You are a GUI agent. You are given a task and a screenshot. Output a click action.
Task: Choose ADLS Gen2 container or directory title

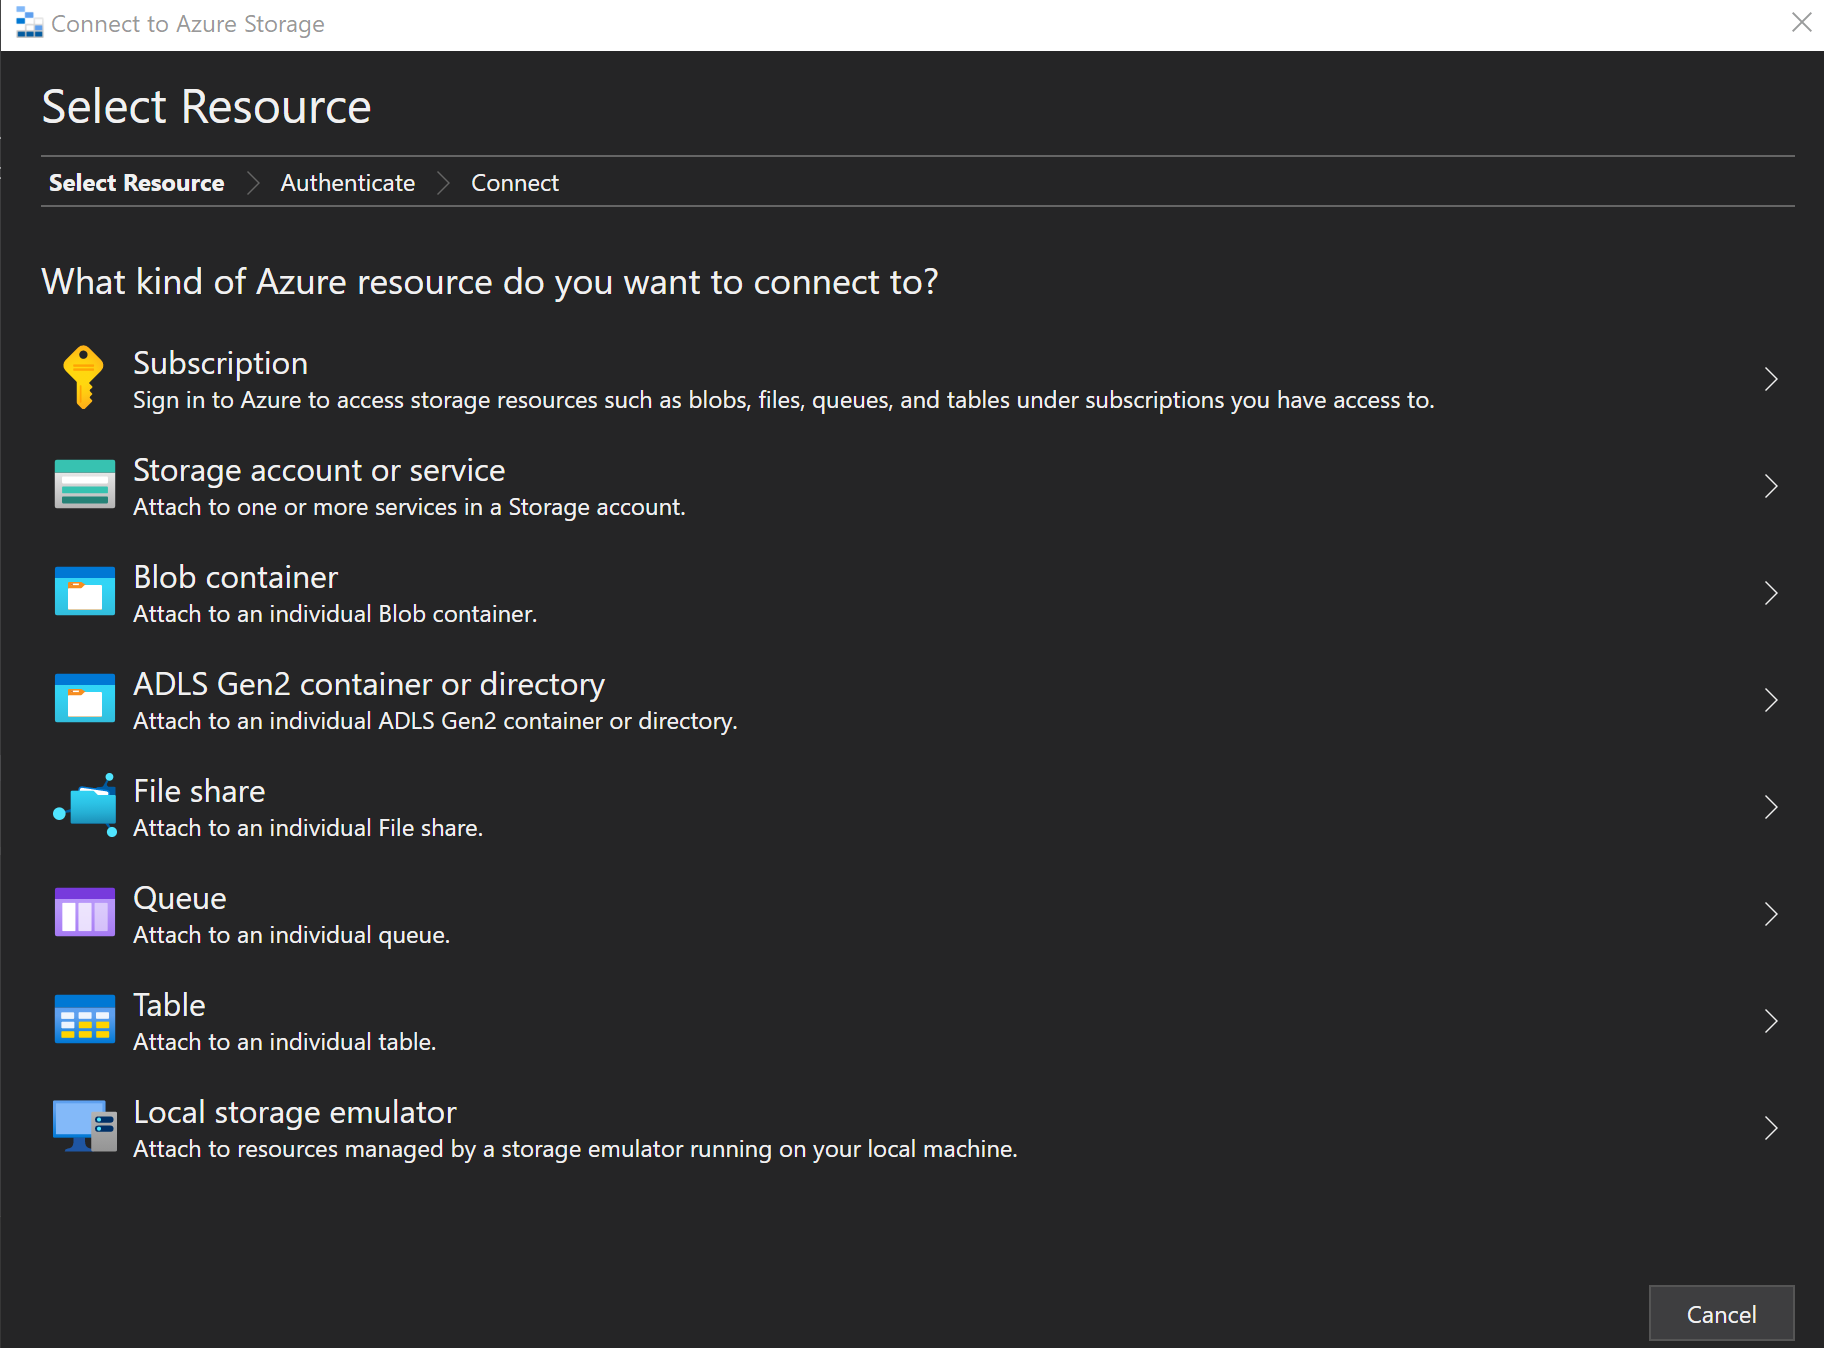(x=369, y=684)
